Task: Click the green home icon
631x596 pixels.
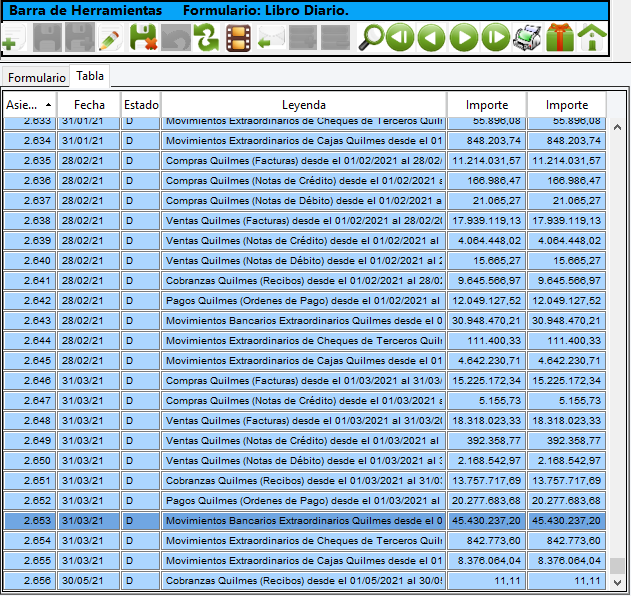Action: point(592,38)
